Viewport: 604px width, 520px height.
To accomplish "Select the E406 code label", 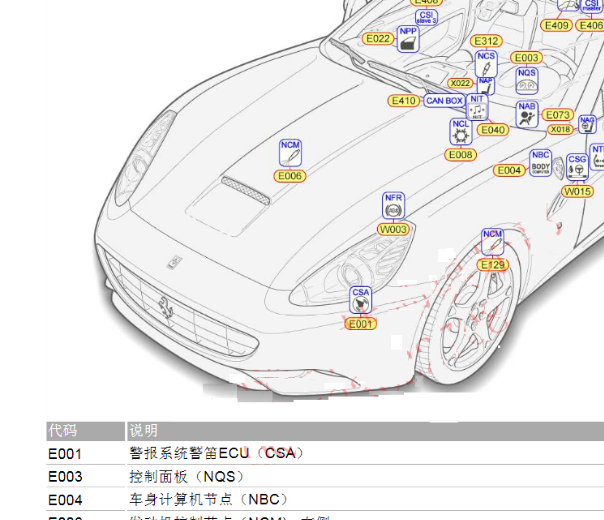I will [x=591, y=26].
